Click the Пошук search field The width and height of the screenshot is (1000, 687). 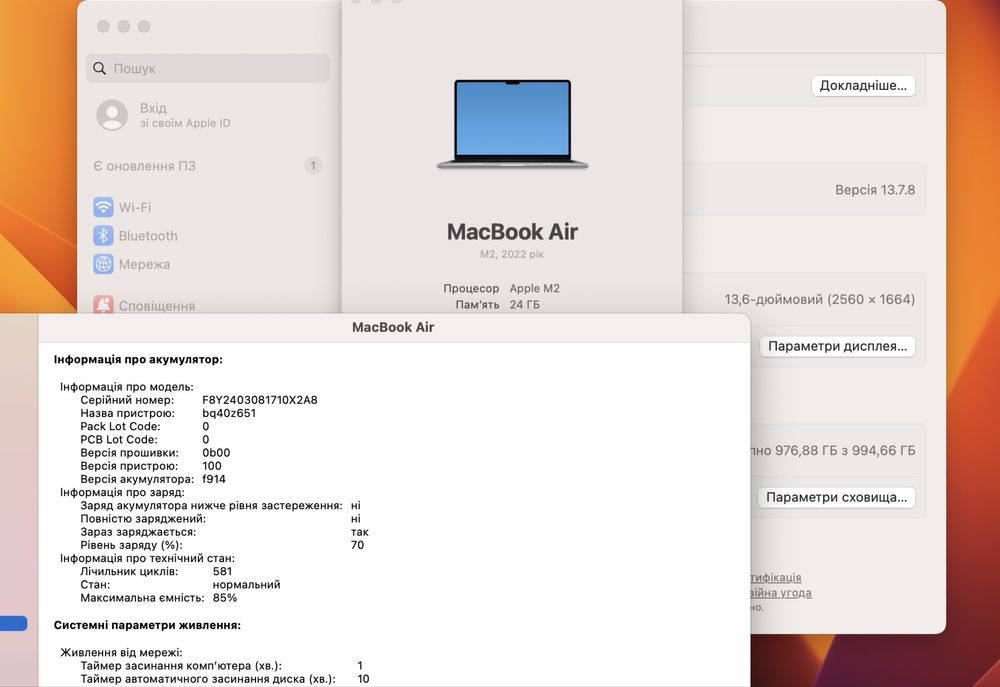pos(208,68)
